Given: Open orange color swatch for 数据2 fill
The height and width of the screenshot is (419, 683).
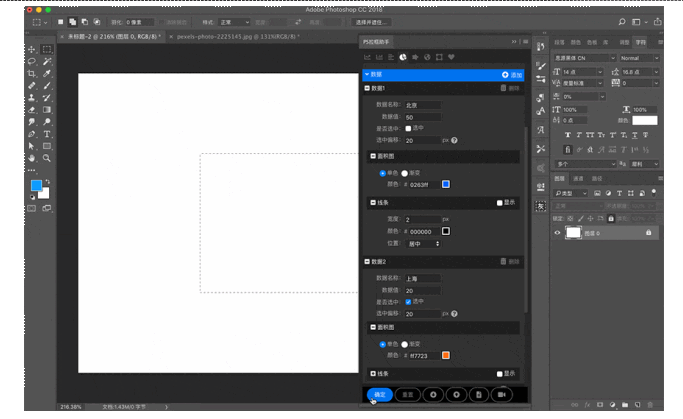Looking at the screenshot, I should click(x=446, y=355).
